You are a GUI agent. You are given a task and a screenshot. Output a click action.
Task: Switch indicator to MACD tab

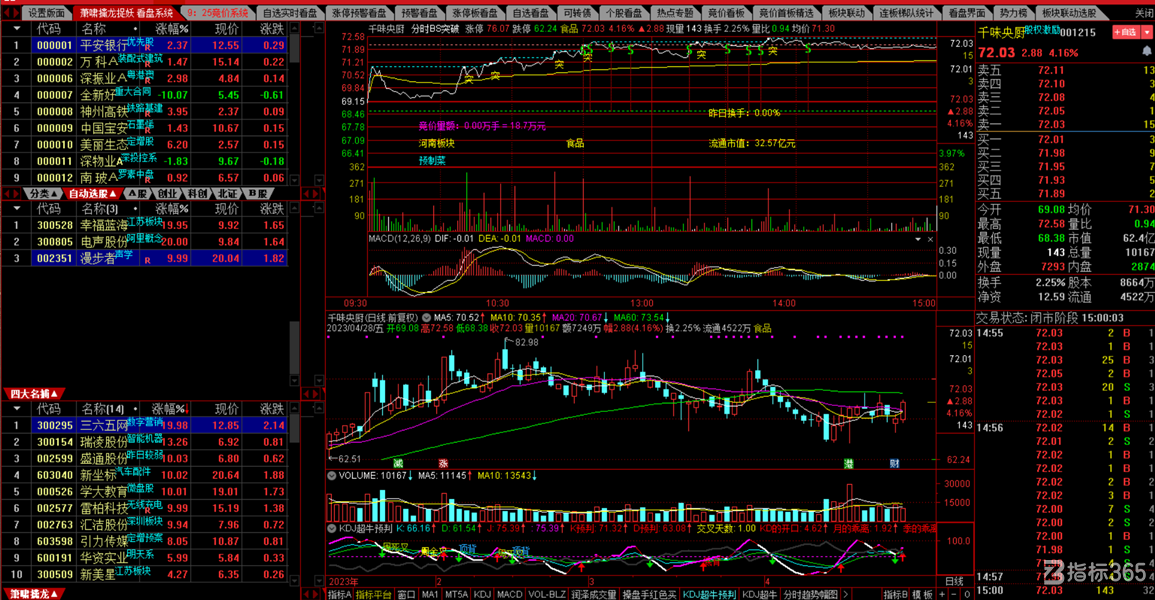tap(510, 594)
